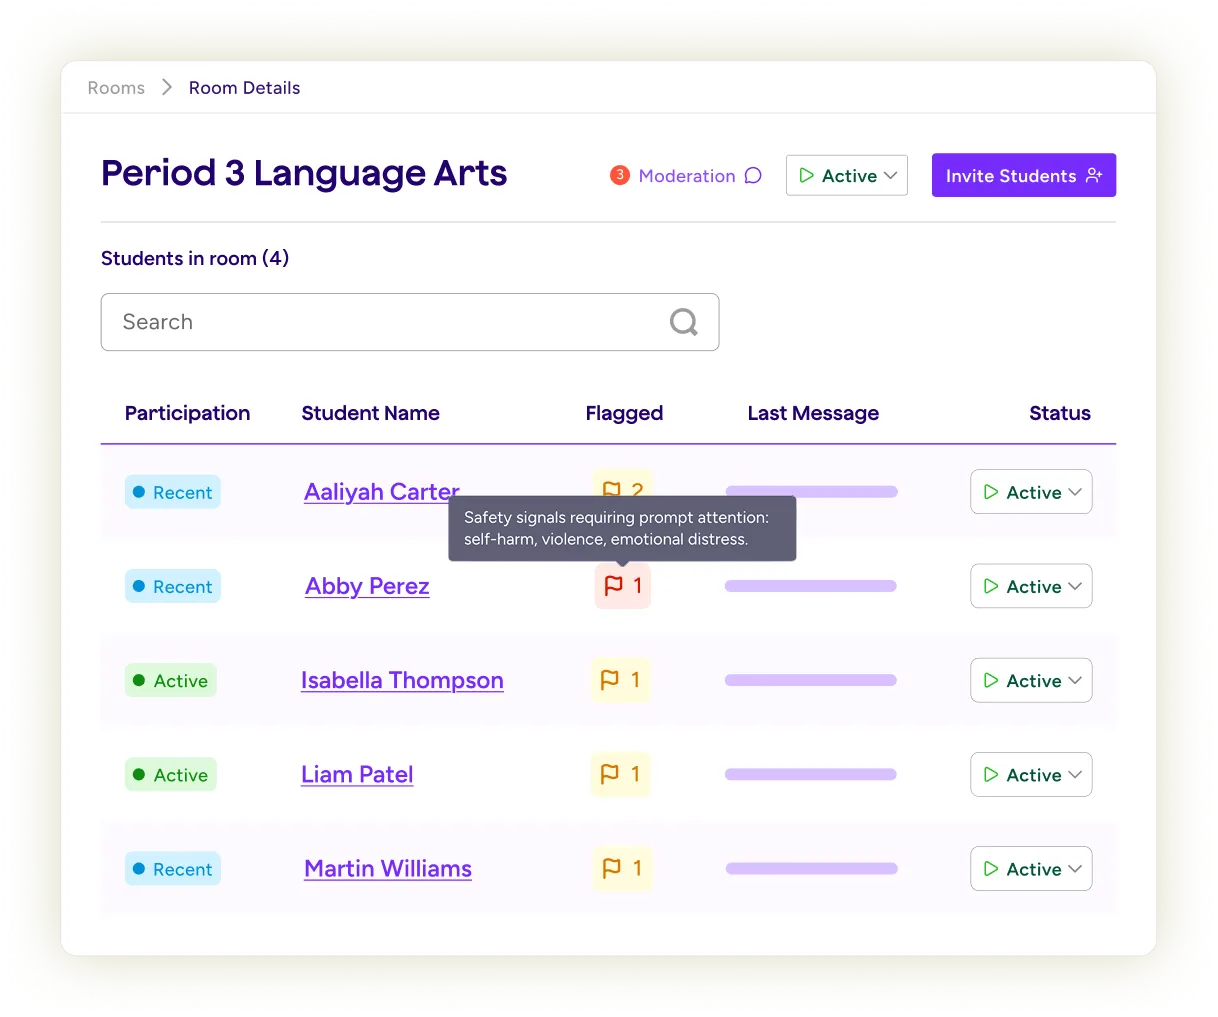Image resolution: width=1218 pixels, height=1017 pixels.
Task: Sort by Participation column header
Action: (187, 413)
